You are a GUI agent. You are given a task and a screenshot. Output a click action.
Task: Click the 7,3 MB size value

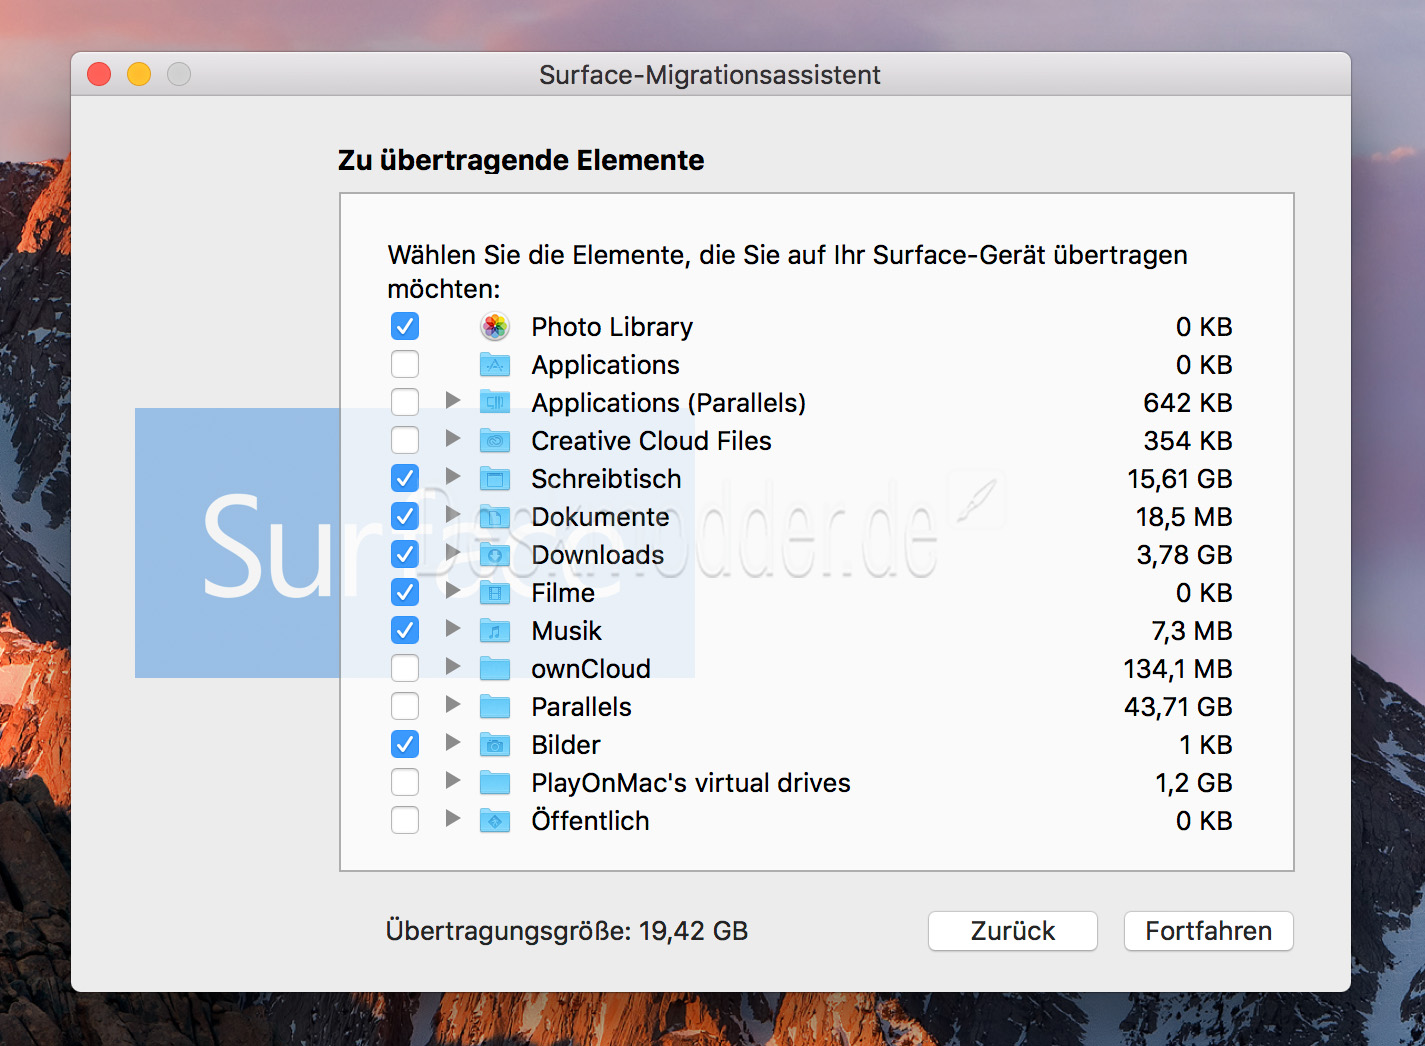point(1192,631)
